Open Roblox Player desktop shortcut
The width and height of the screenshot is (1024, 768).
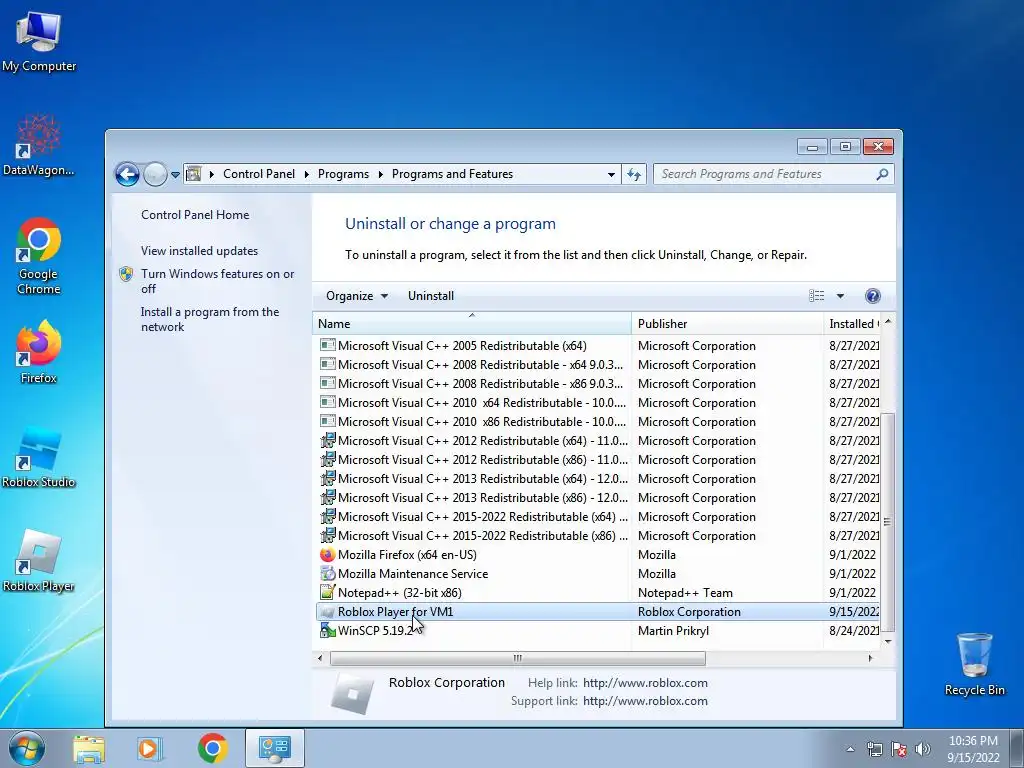pyautogui.click(x=39, y=560)
